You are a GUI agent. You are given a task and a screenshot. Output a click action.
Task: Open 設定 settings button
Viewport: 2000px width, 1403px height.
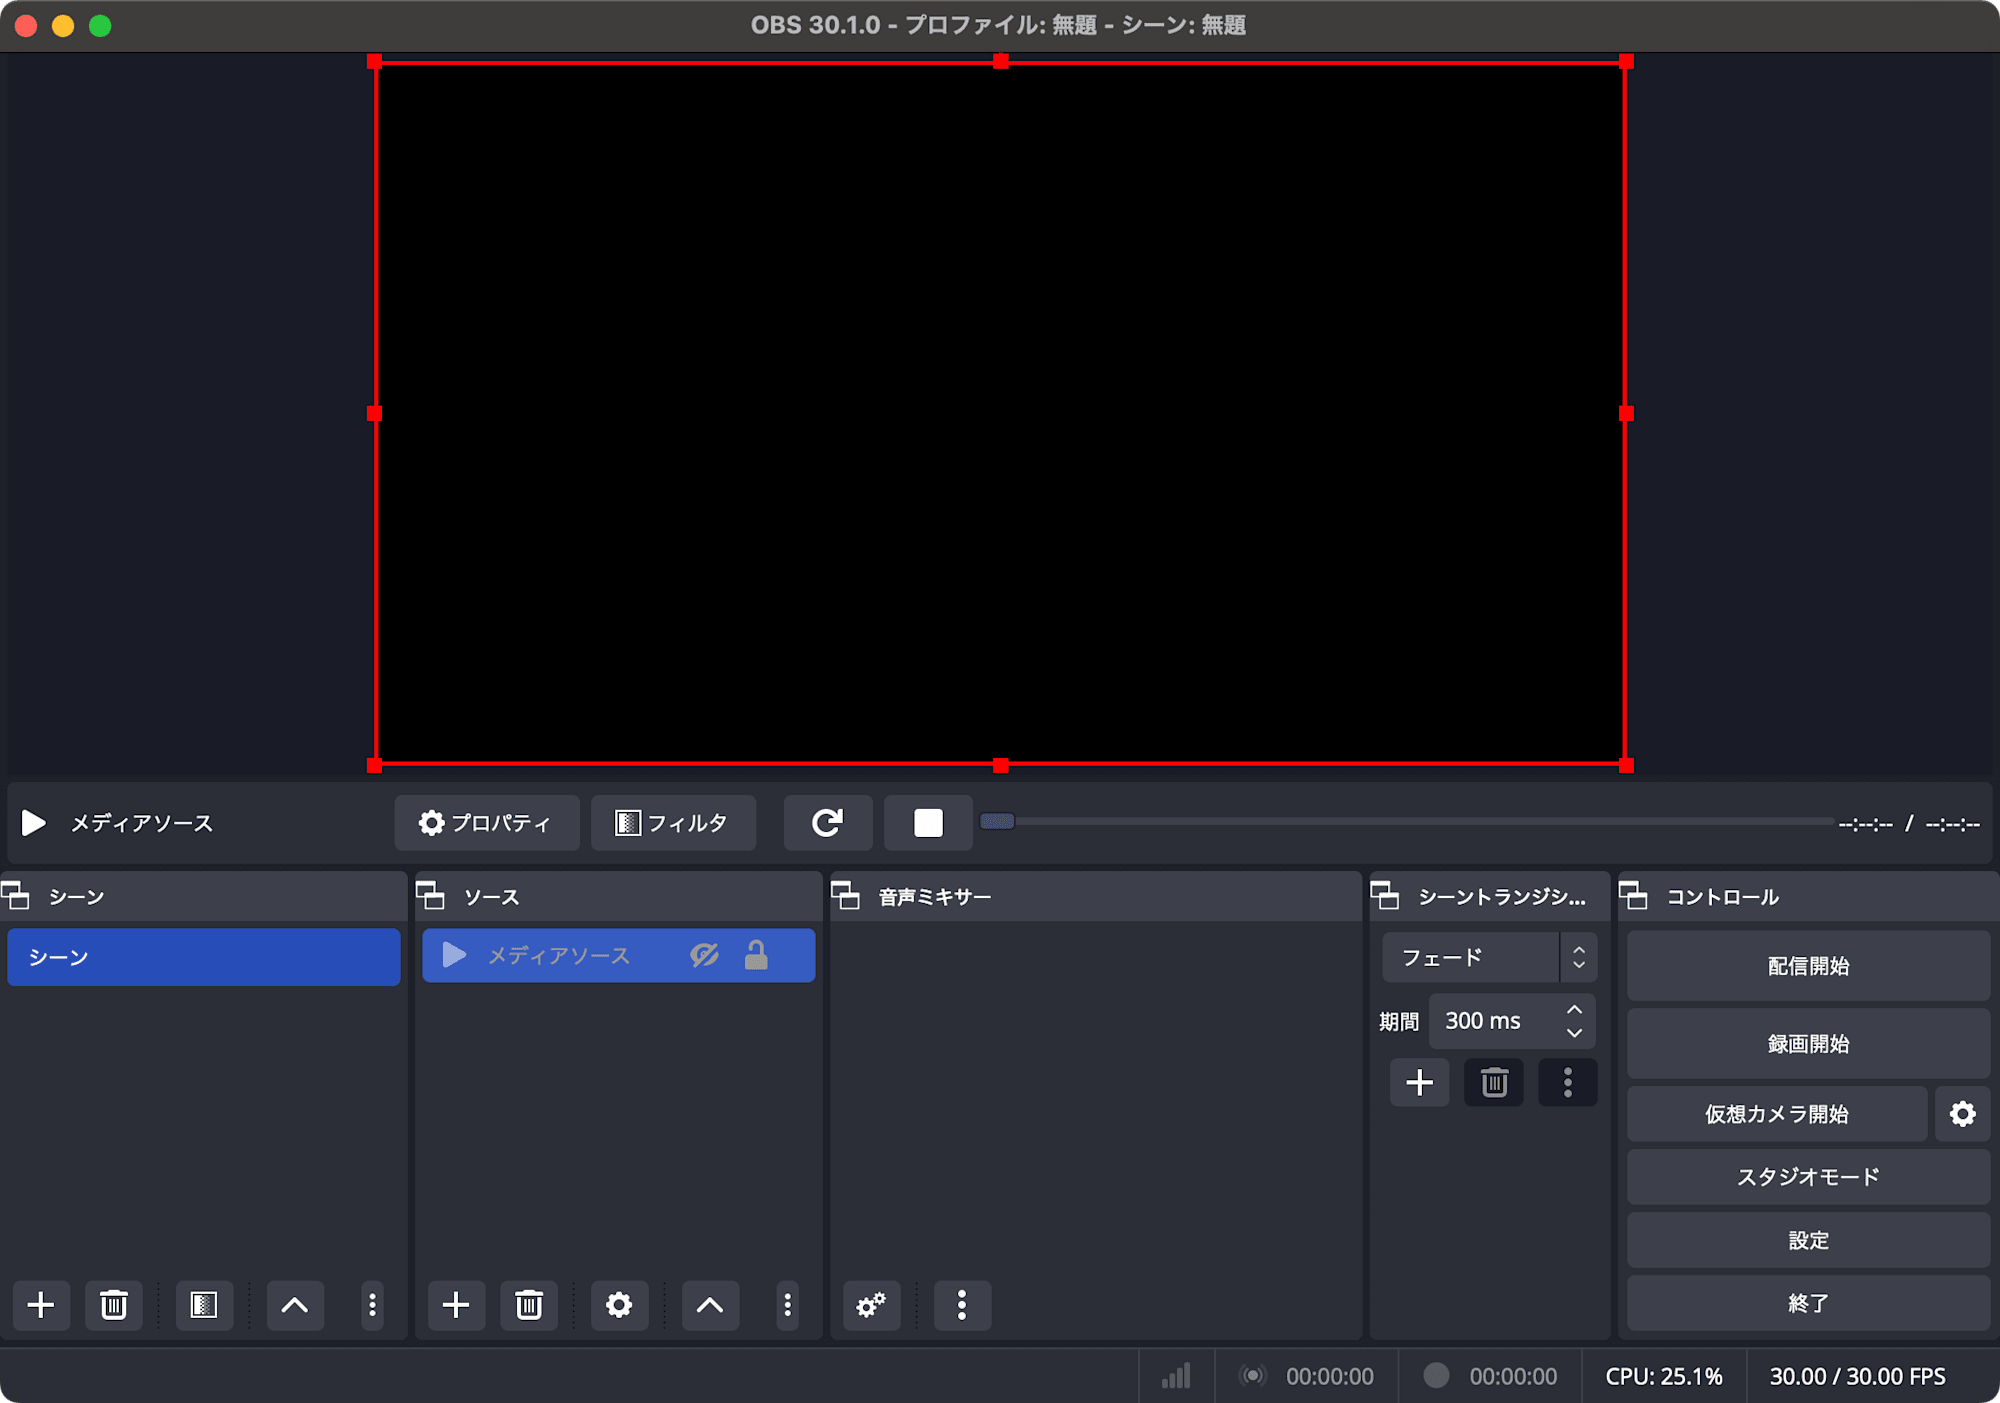click(1809, 1240)
